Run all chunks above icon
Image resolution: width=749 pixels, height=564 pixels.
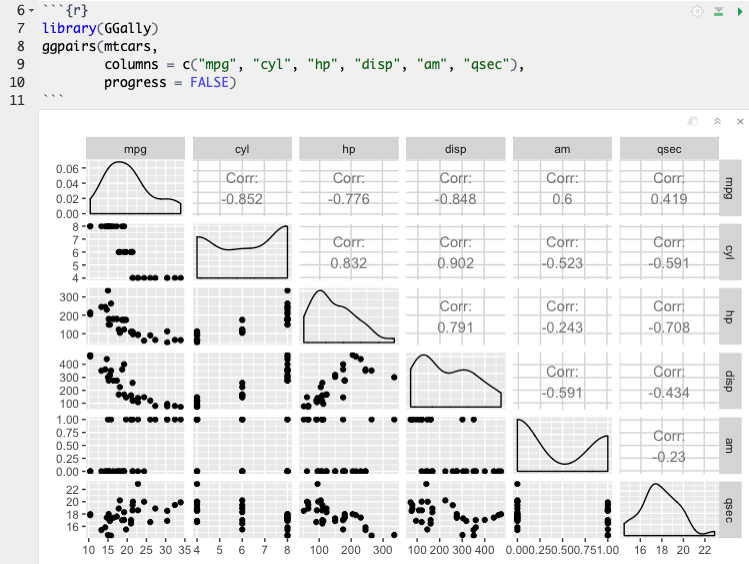tap(718, 11)
